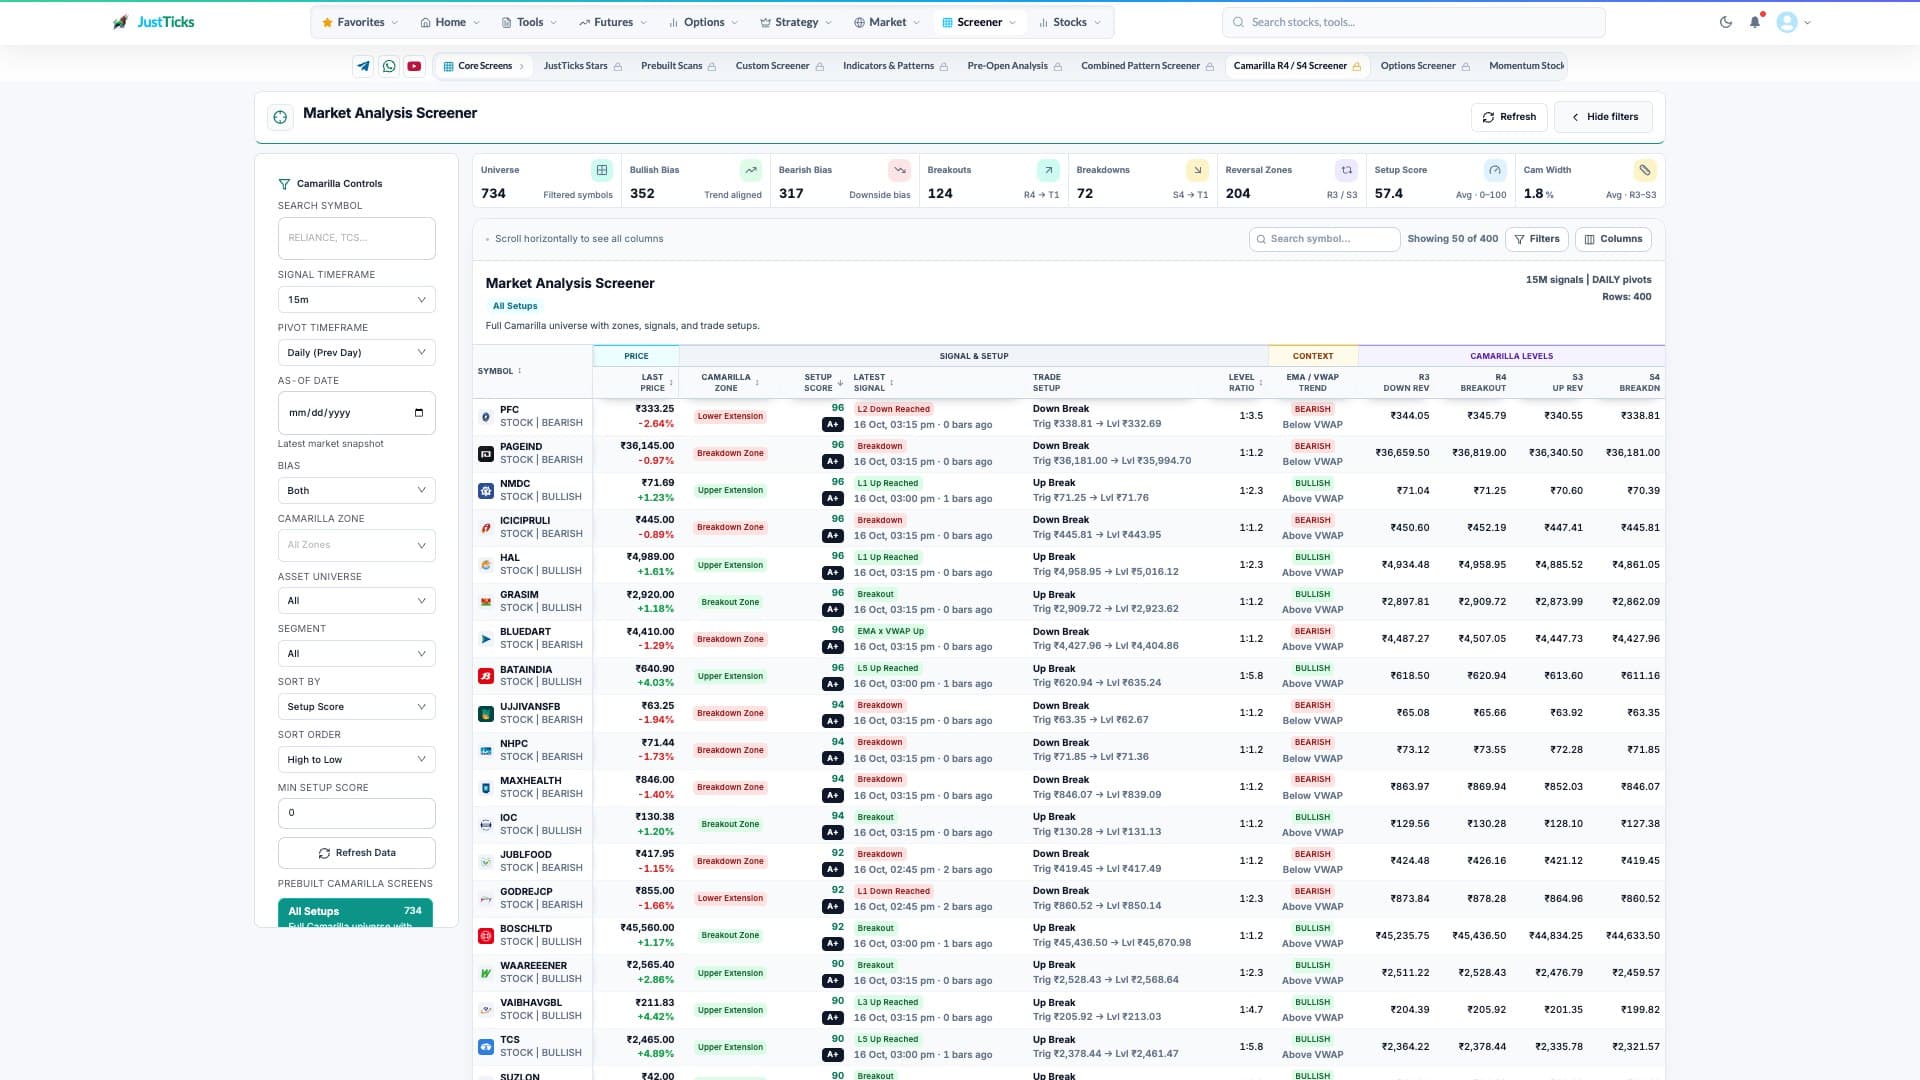Click the Universe grid icon
The height and width of the screenshot is (1080, 1920).
click(x=601, y=170)
